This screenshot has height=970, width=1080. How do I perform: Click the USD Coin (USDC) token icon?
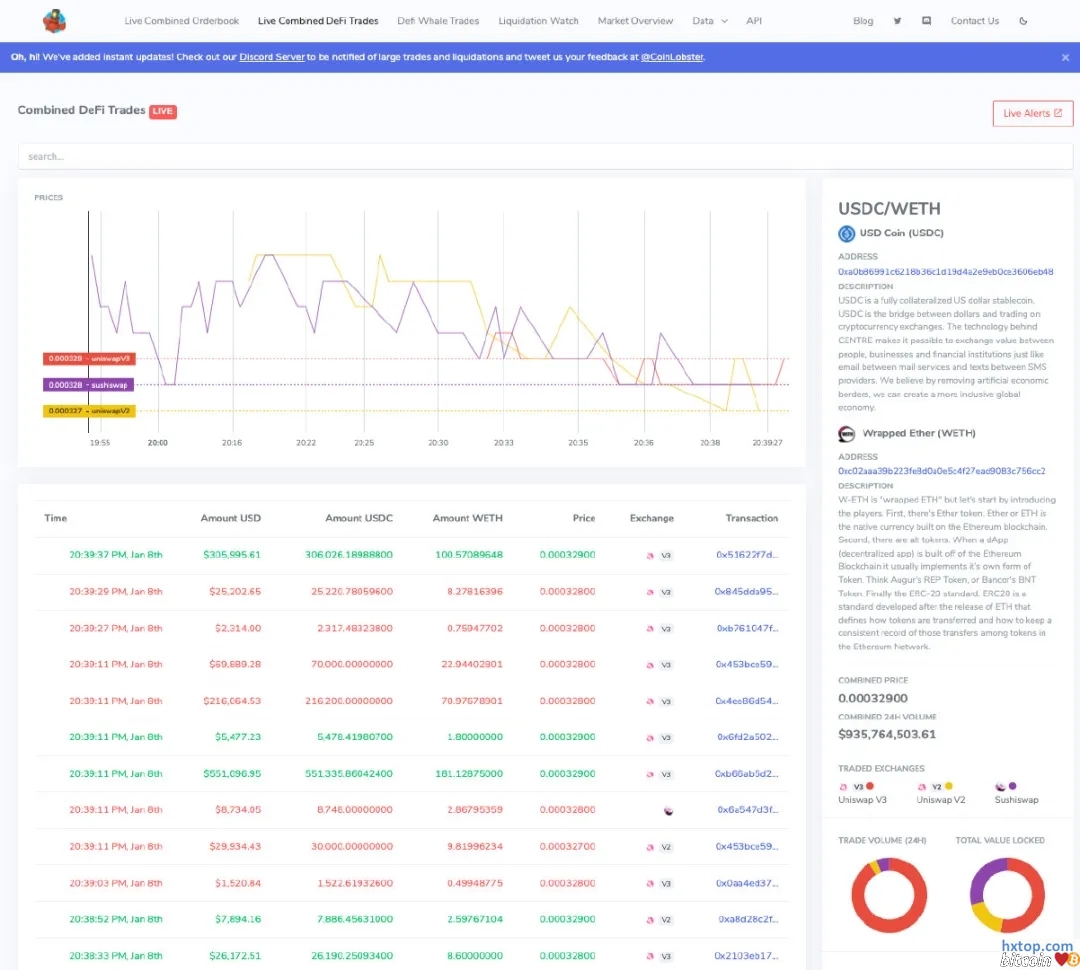847,234
